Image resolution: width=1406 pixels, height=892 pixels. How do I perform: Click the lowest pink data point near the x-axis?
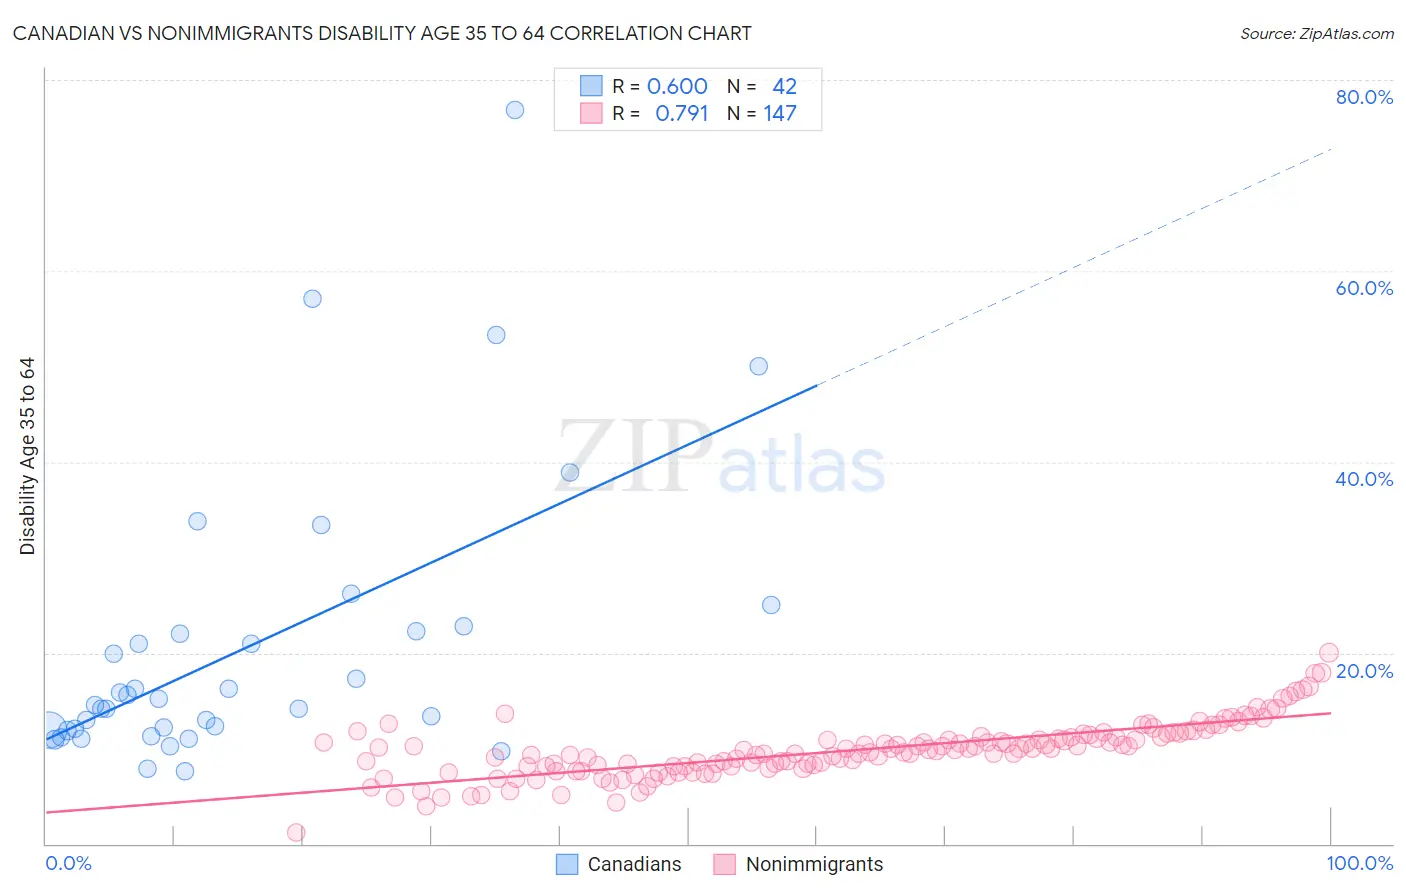pos(296,832)
